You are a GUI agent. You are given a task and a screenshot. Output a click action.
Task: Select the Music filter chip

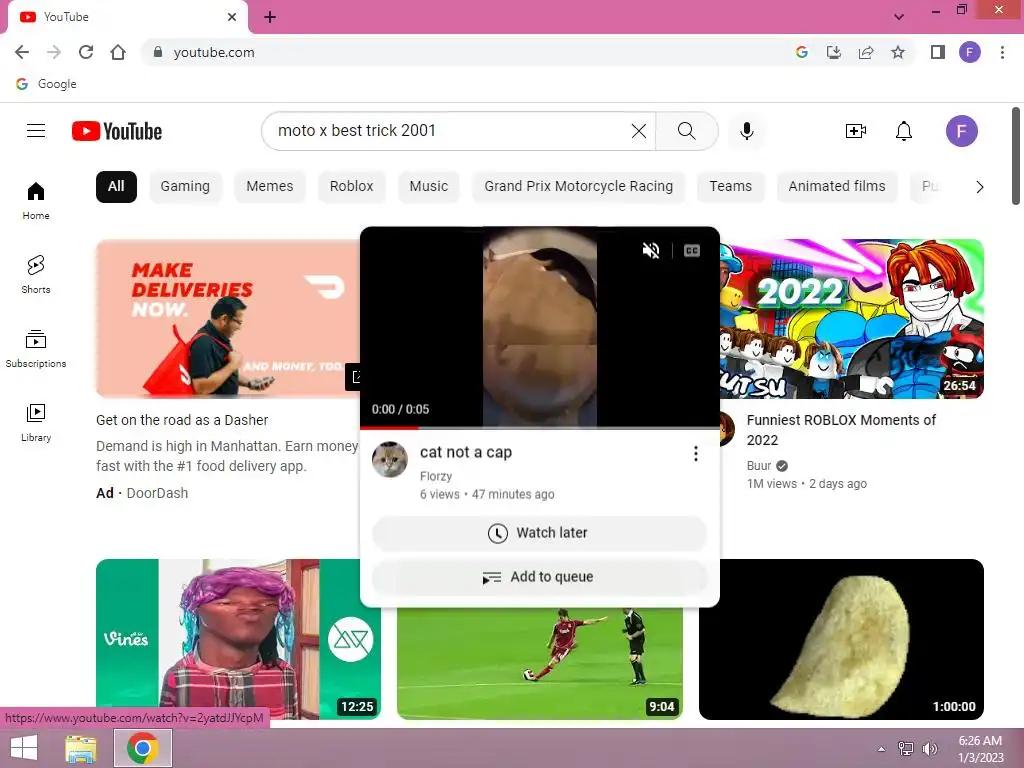tap(428, 187)
